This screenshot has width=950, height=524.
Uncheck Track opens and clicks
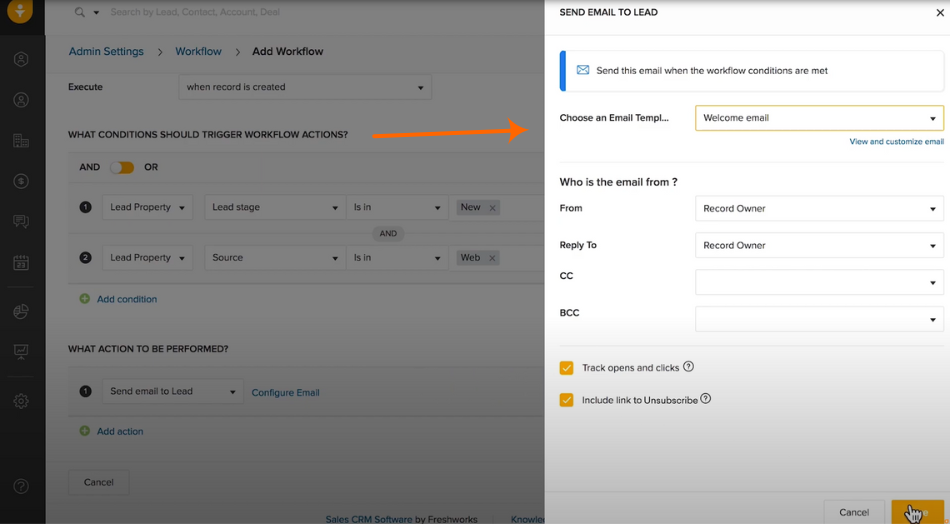tap(566, 368)
